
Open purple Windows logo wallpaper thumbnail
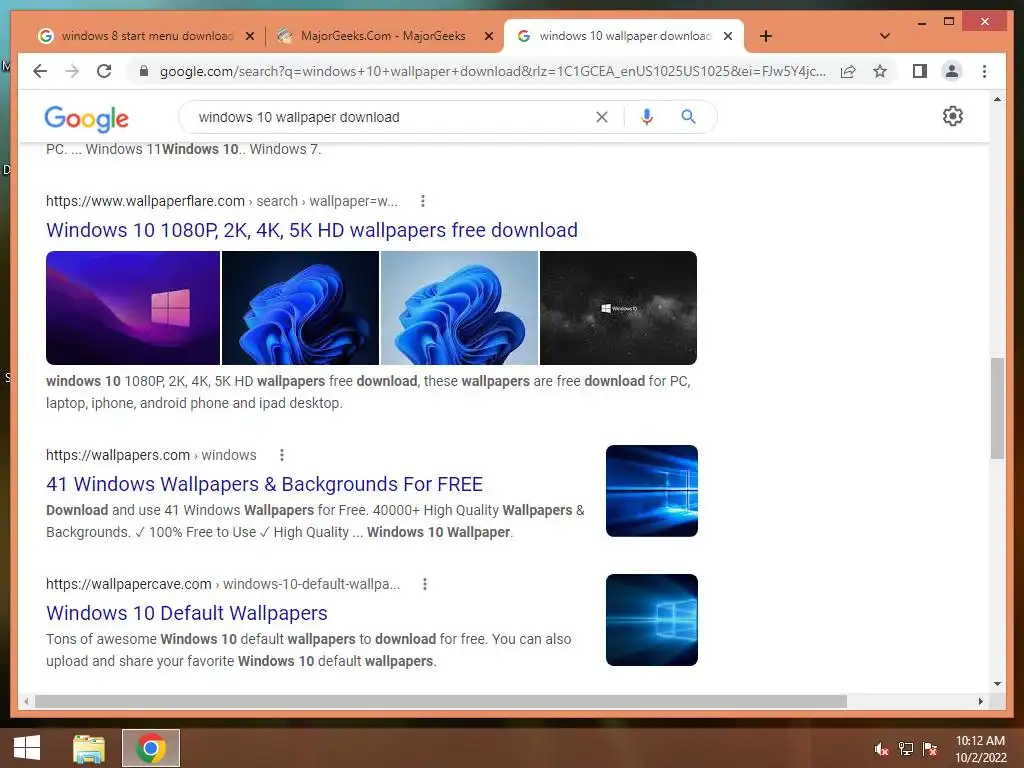click(133, 308)
